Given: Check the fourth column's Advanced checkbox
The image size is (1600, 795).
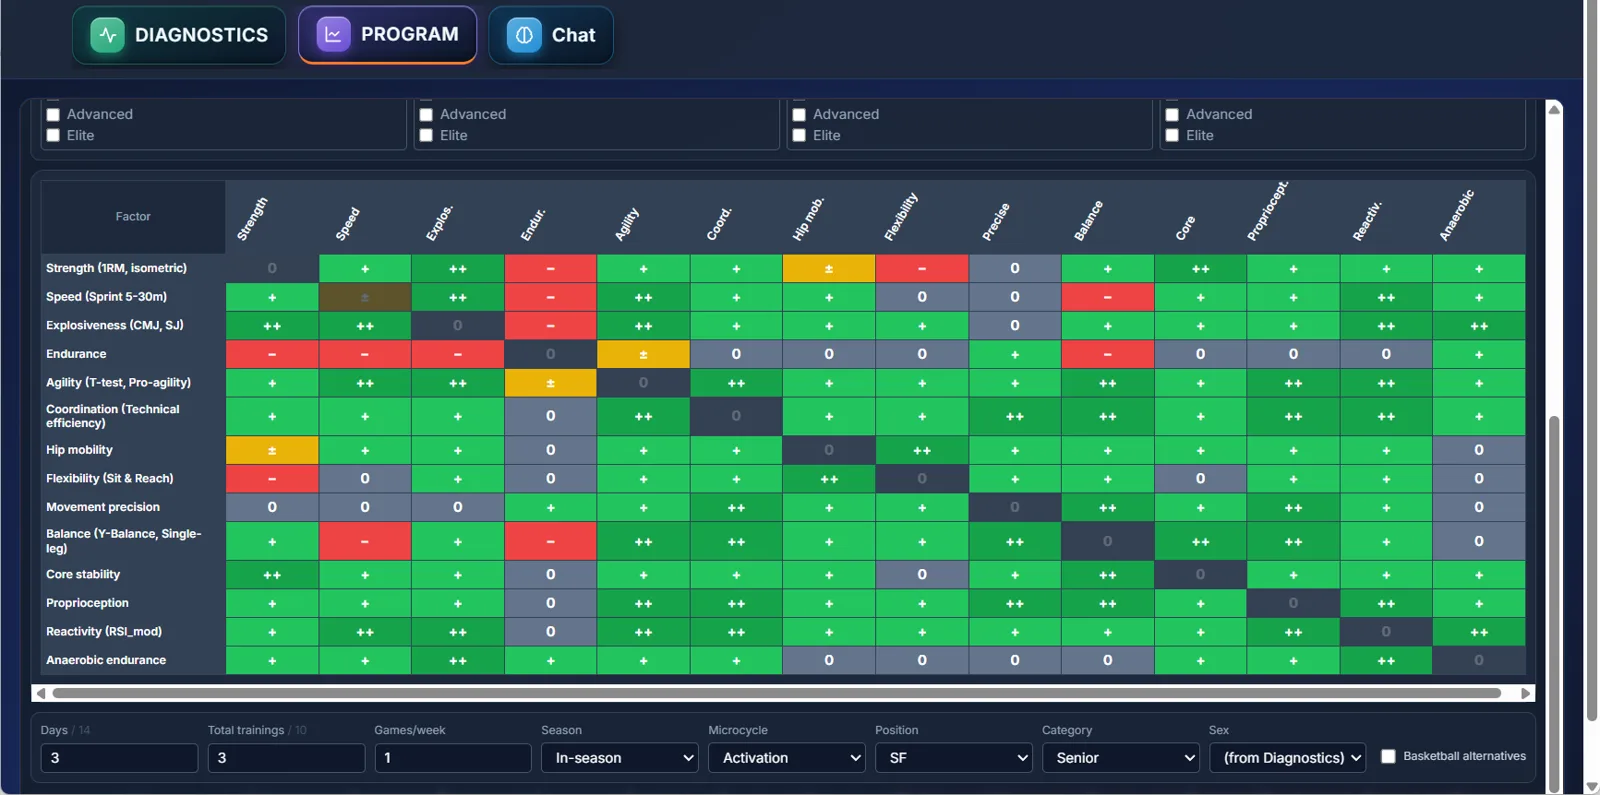Looking at the screenshot, I should (x=1172, y=114).
